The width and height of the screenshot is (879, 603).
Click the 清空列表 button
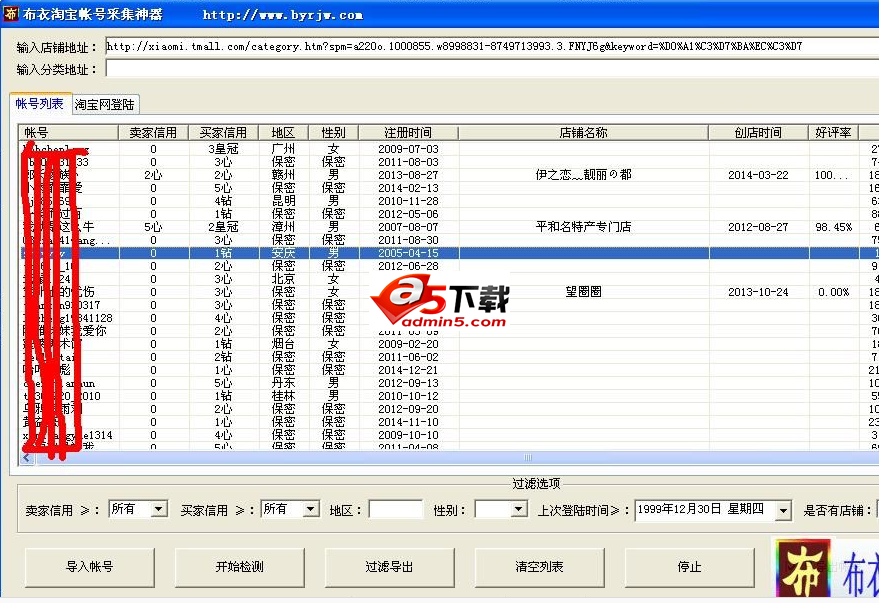pyautogui.click(x=539, y=567)
